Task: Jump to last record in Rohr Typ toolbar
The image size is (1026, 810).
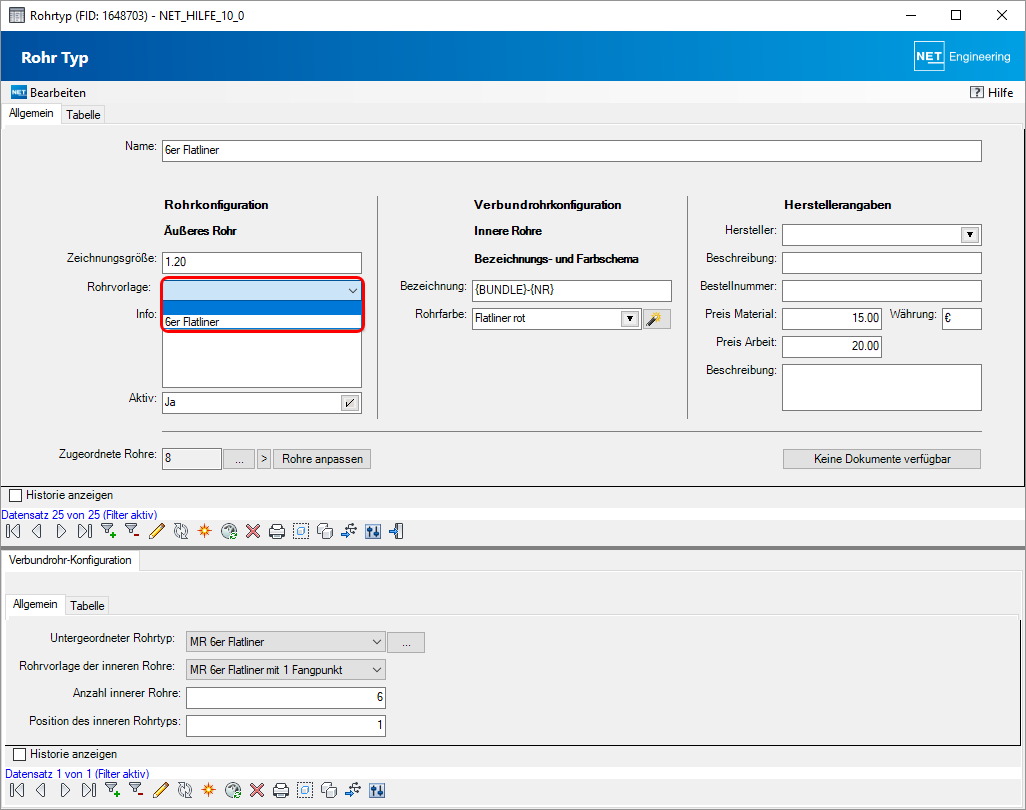Action: 85,531
